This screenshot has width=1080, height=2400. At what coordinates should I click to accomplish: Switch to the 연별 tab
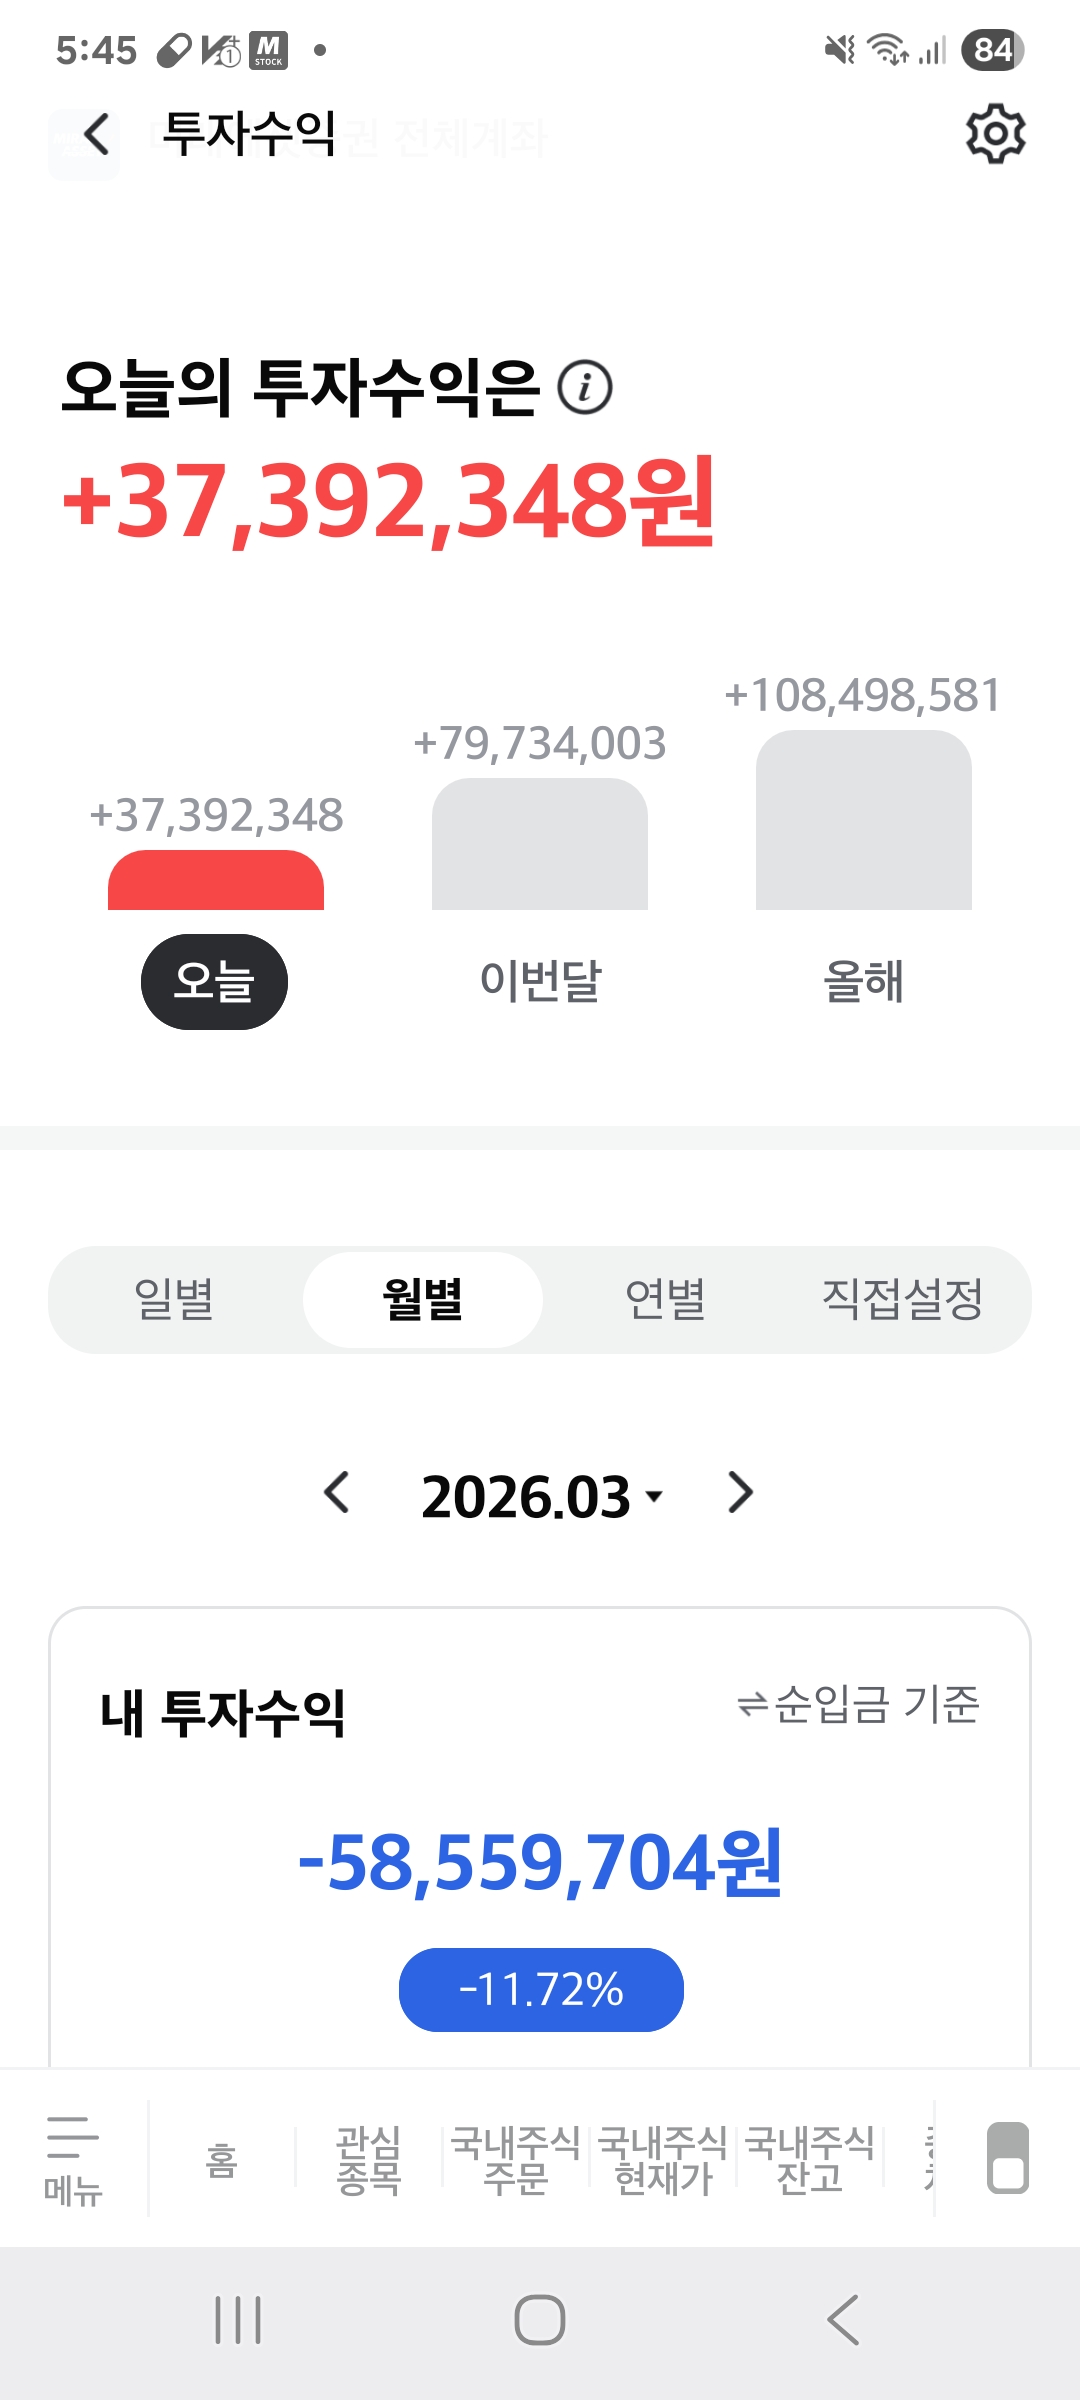pyautogui.click(x=665, y=1299)
